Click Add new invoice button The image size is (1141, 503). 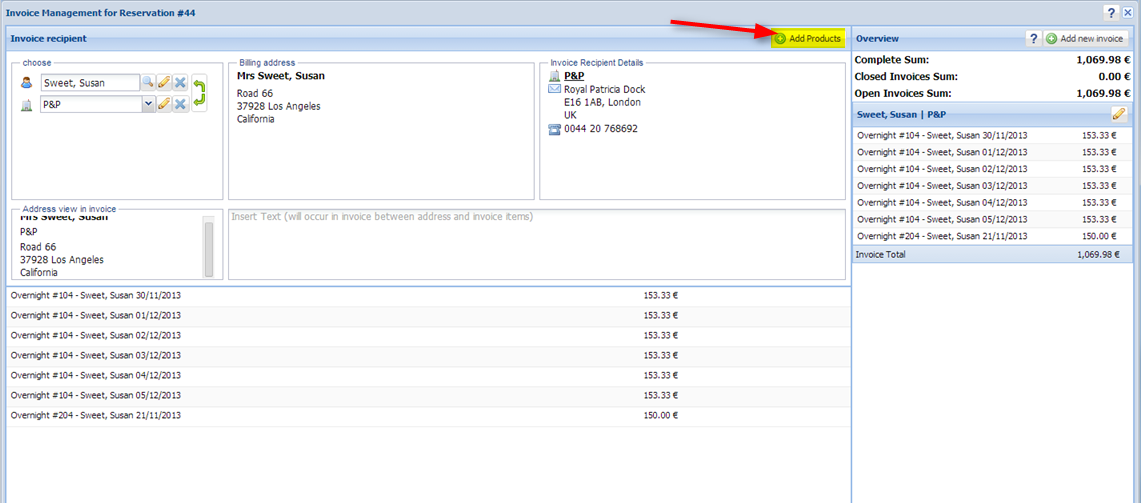[x=1086, y=38]
